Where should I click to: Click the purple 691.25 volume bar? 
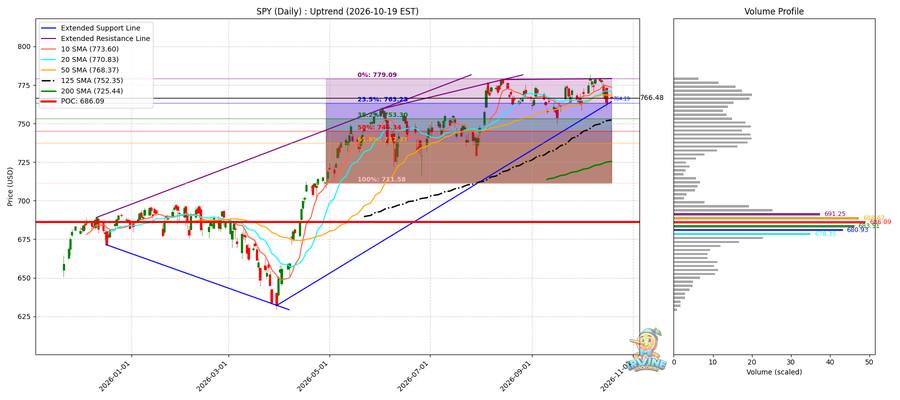(747, 214)
